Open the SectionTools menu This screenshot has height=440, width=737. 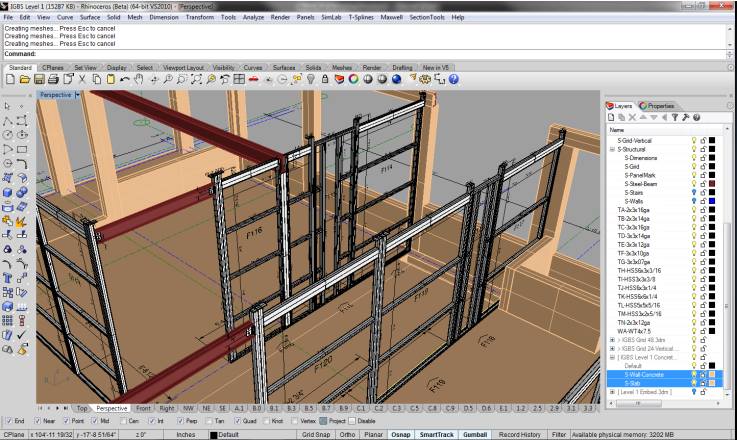point(427,17)
